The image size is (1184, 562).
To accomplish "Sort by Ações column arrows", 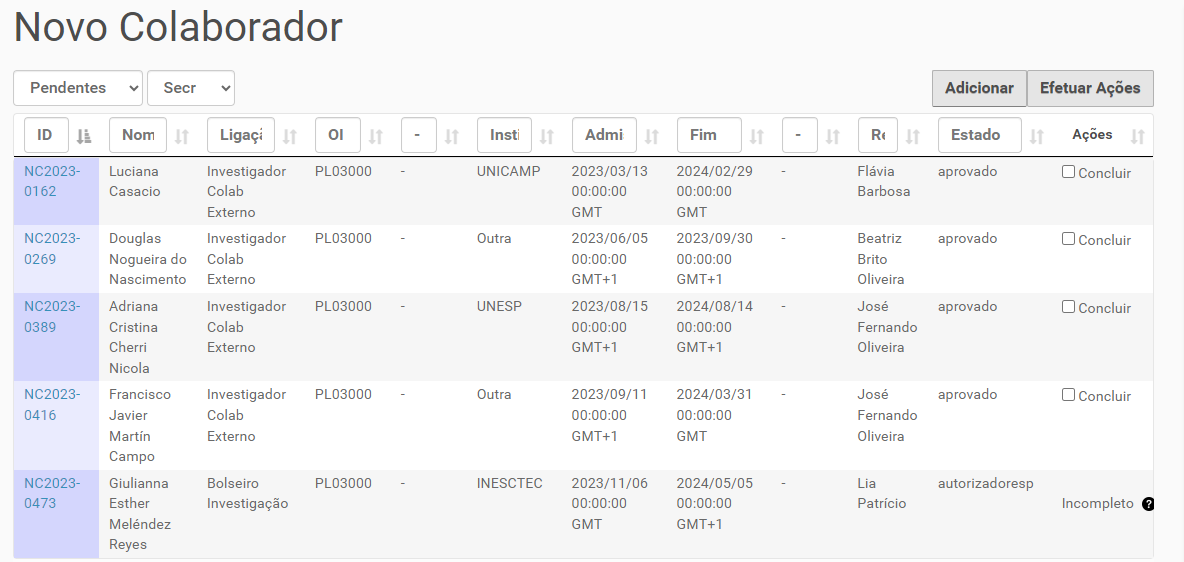I will pyautogui.click(x=1137, y=136).
